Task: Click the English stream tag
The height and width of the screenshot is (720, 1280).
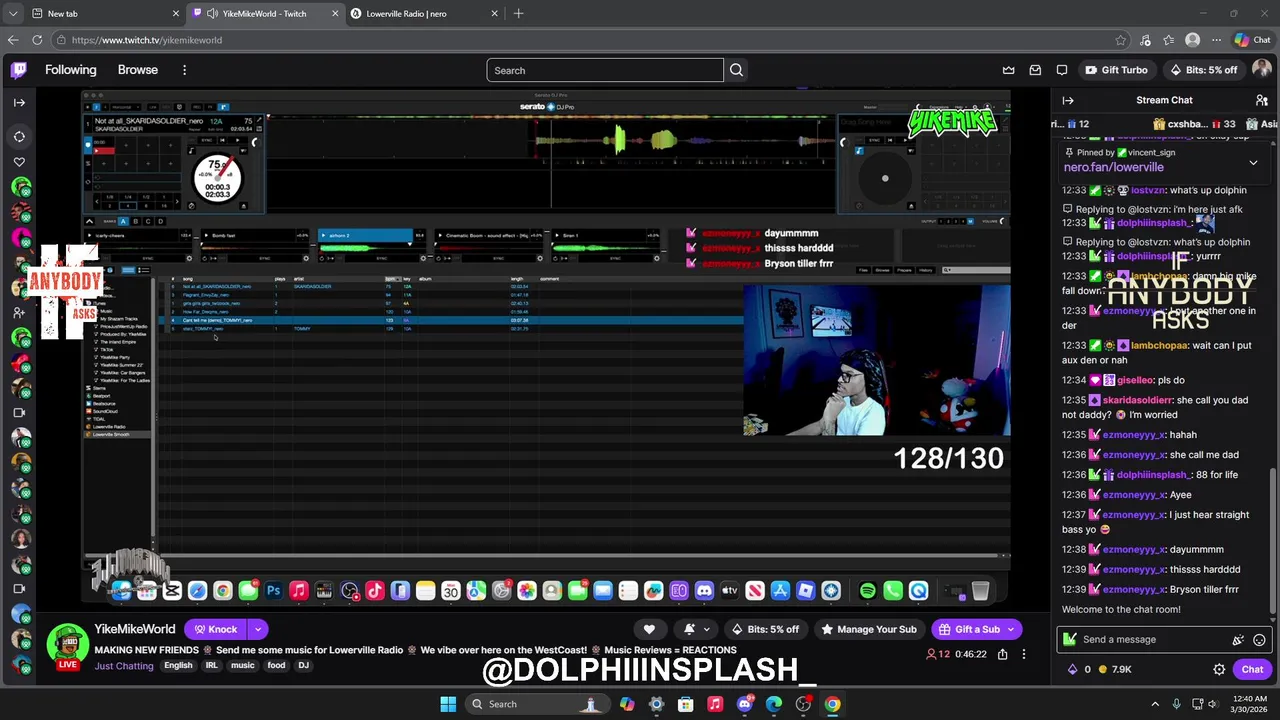Action: click(178, 666)
